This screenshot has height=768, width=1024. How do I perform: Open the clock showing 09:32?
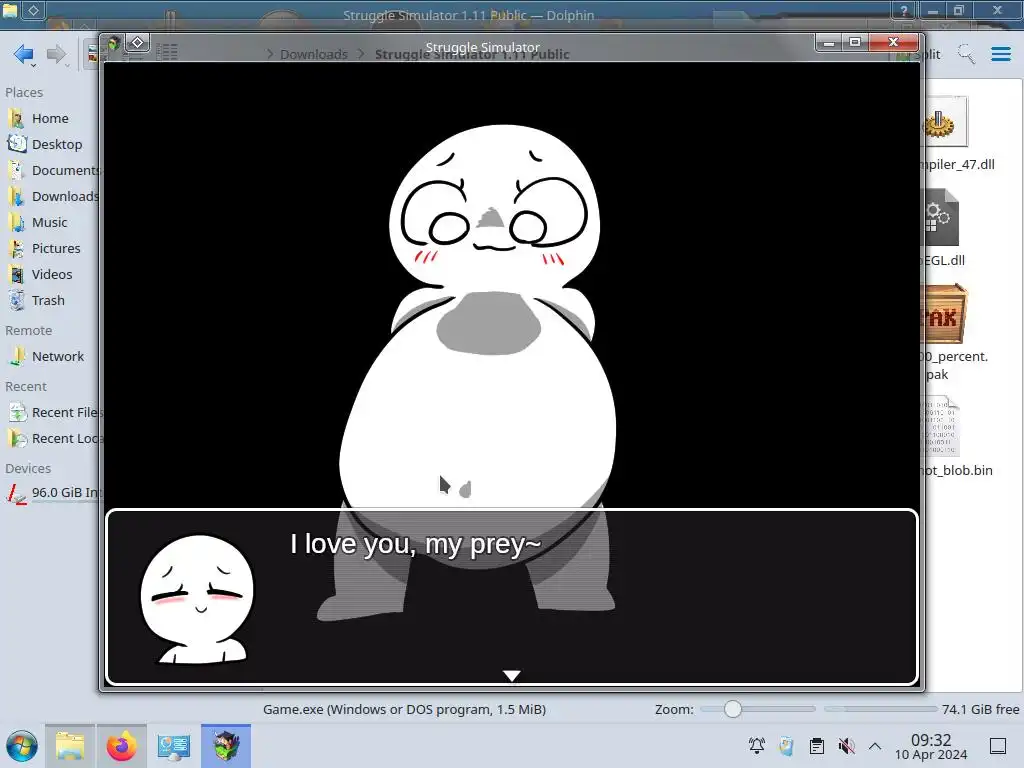pyautogui.click(x=931, y=746)
